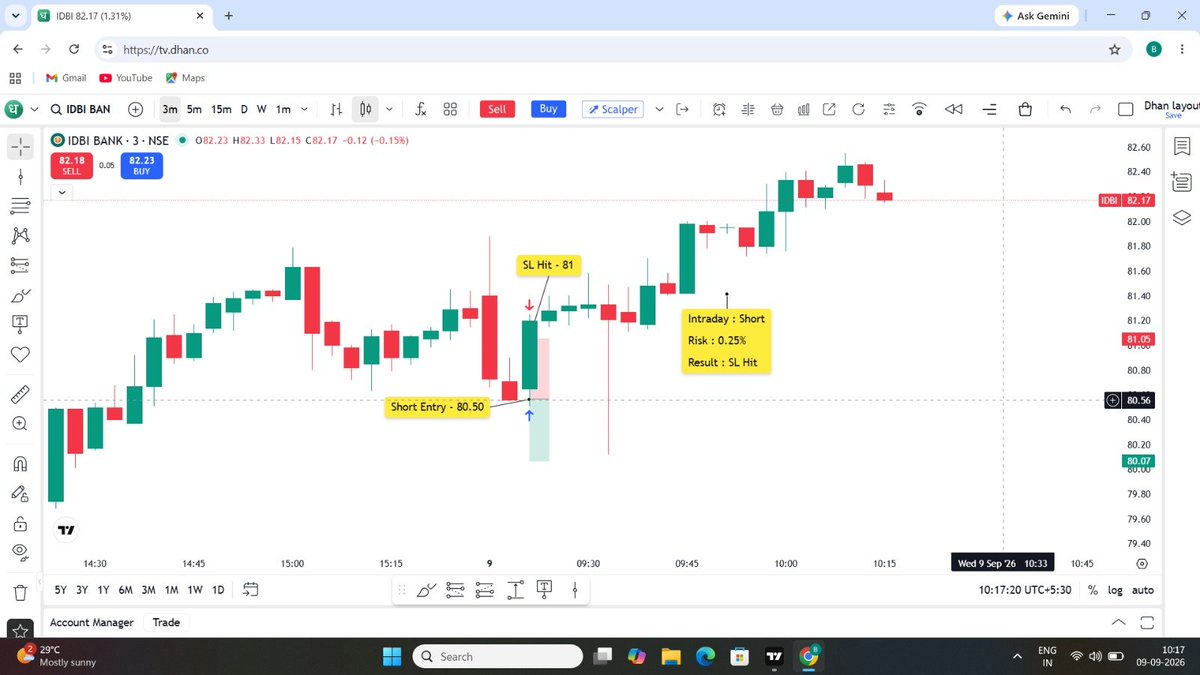Open the watchlist panel icon on right sidebar
1200x675 pixels.
click(1180, 147)
